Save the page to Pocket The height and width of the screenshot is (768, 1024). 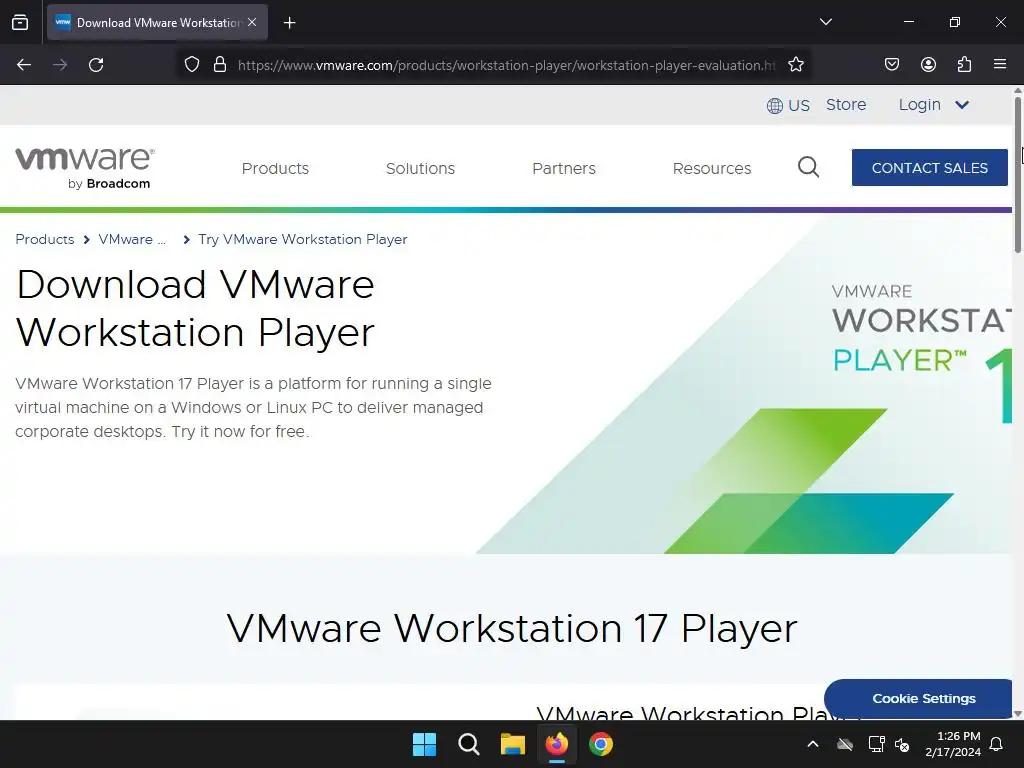[891, 65]
